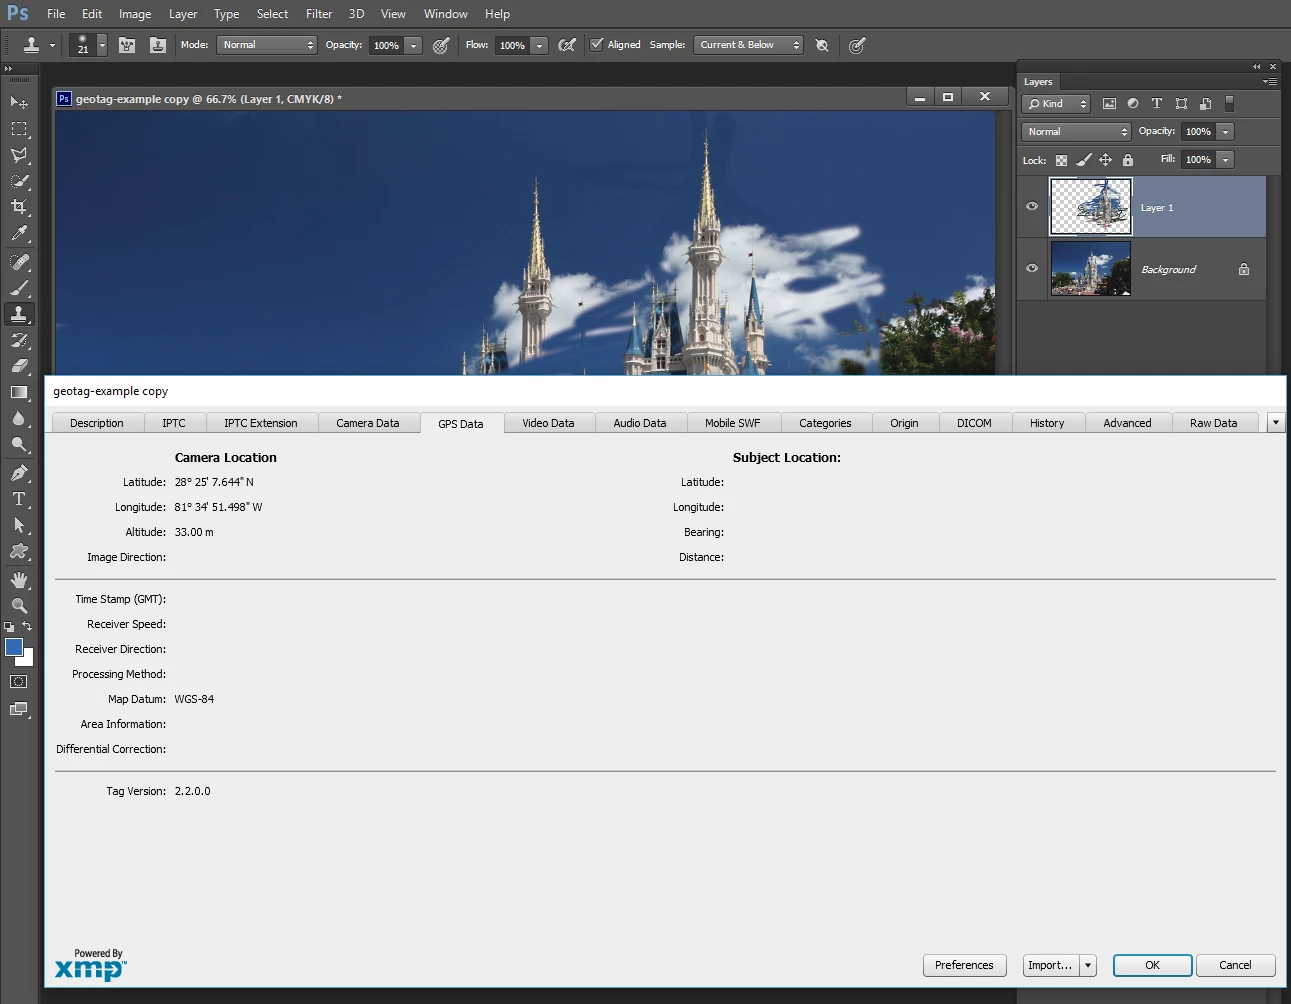Image resolution: width=1291 pixels, height=1004 pixels.
Task: Expand the more tabs dropdown arrow
Action: [x=1275, y=423]
